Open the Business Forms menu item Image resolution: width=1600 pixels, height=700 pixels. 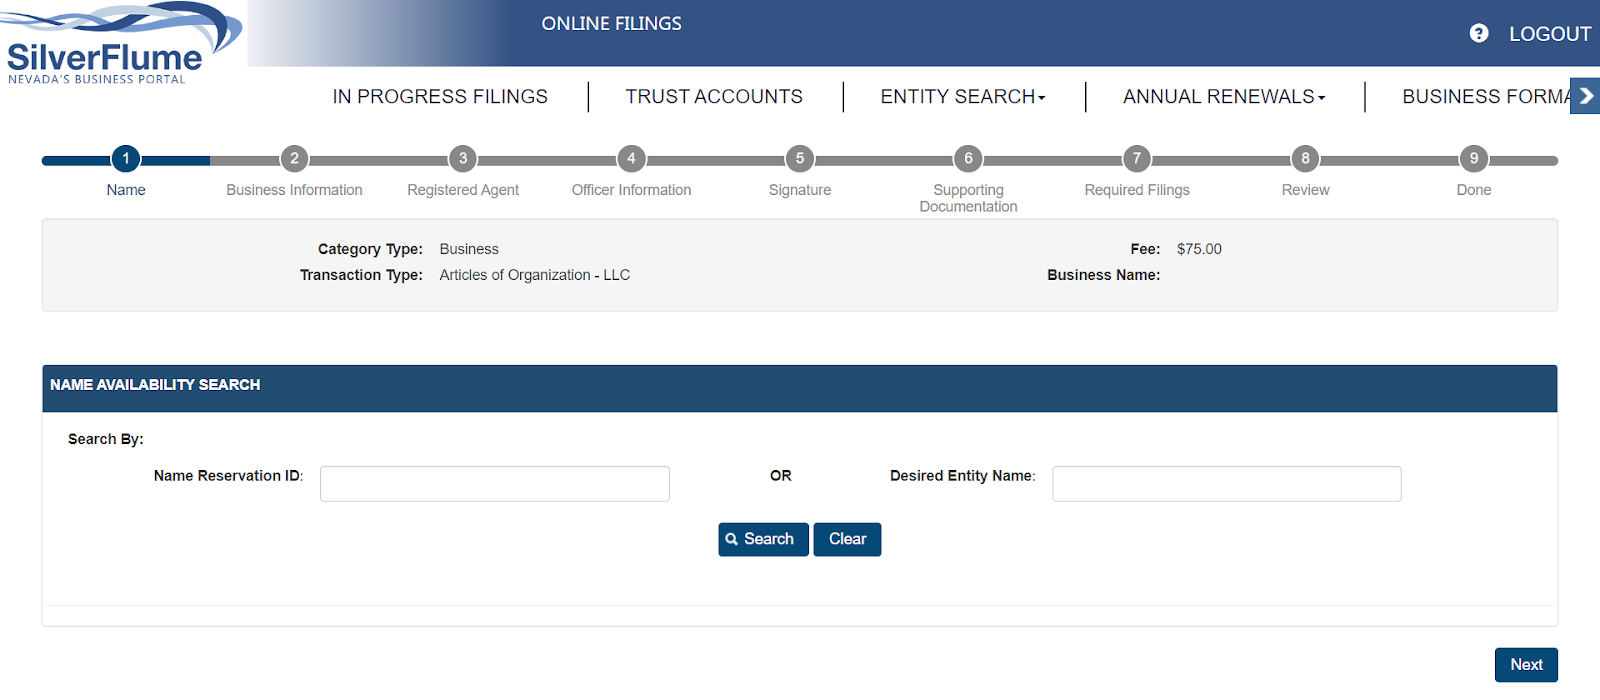point(1484,97)
